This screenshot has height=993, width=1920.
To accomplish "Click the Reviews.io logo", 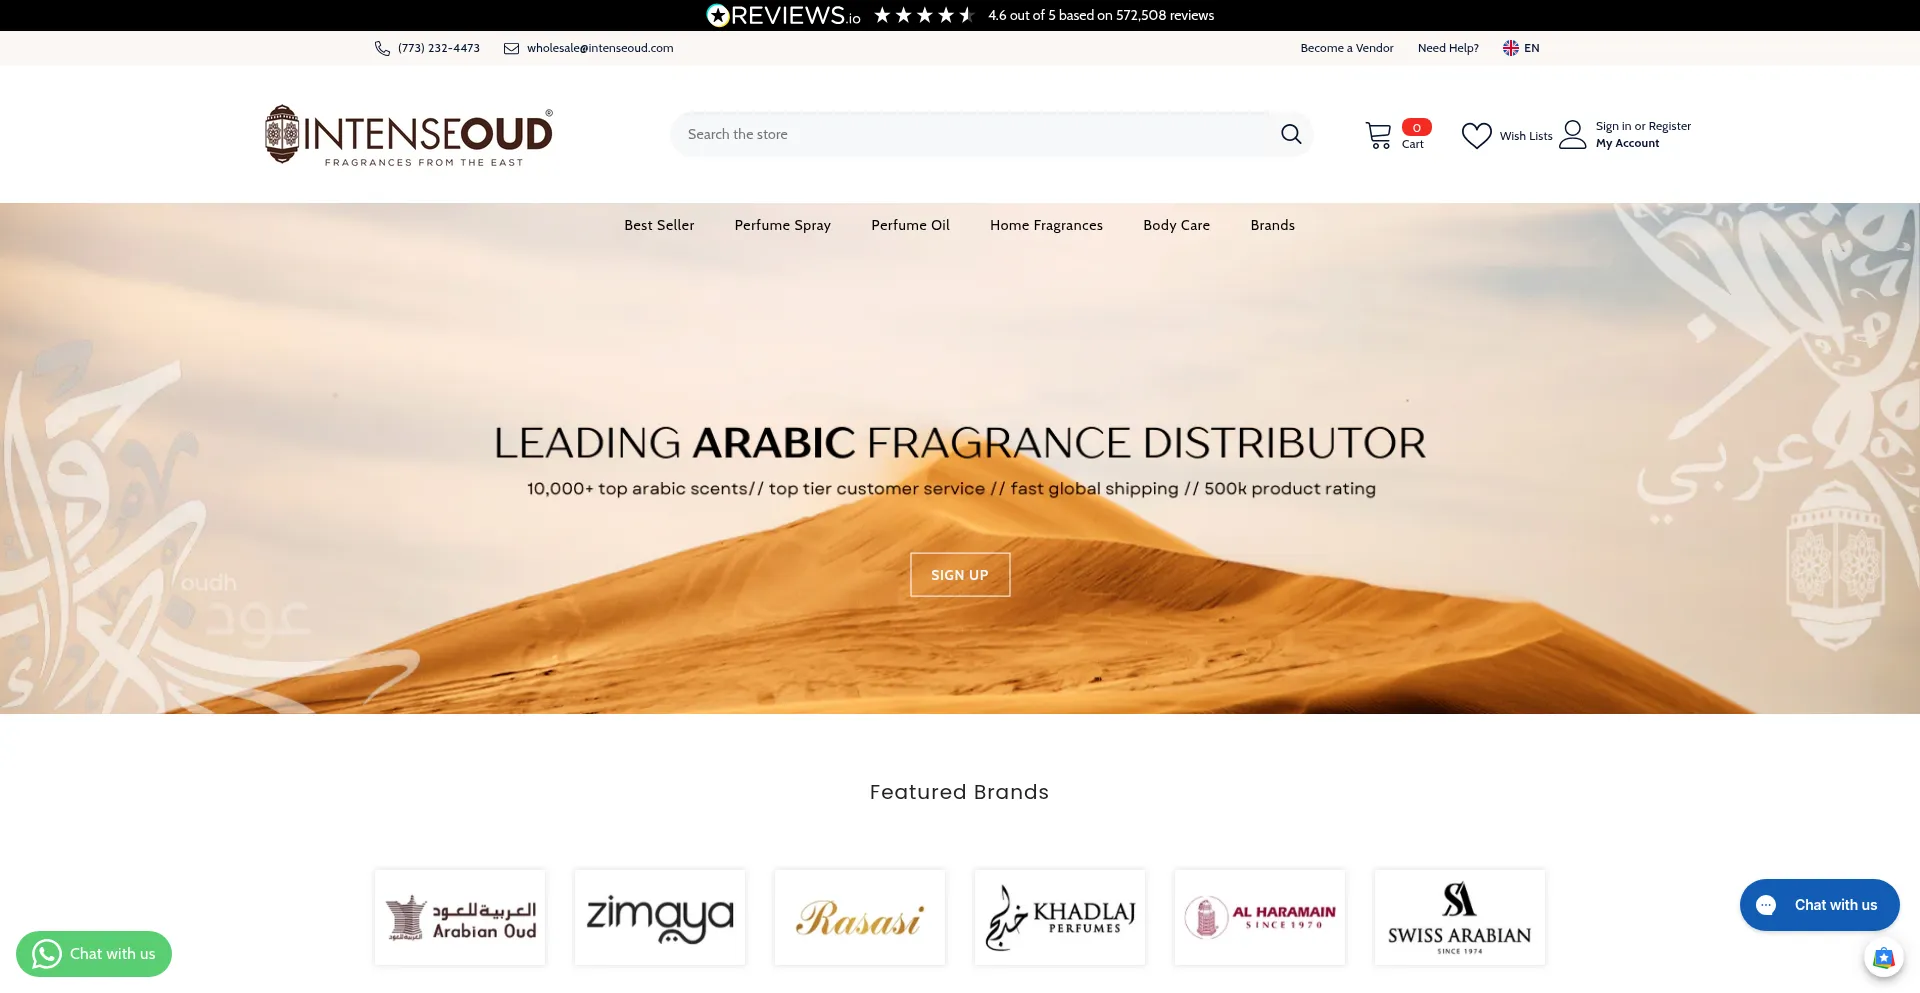I will [x=783, y=15].
